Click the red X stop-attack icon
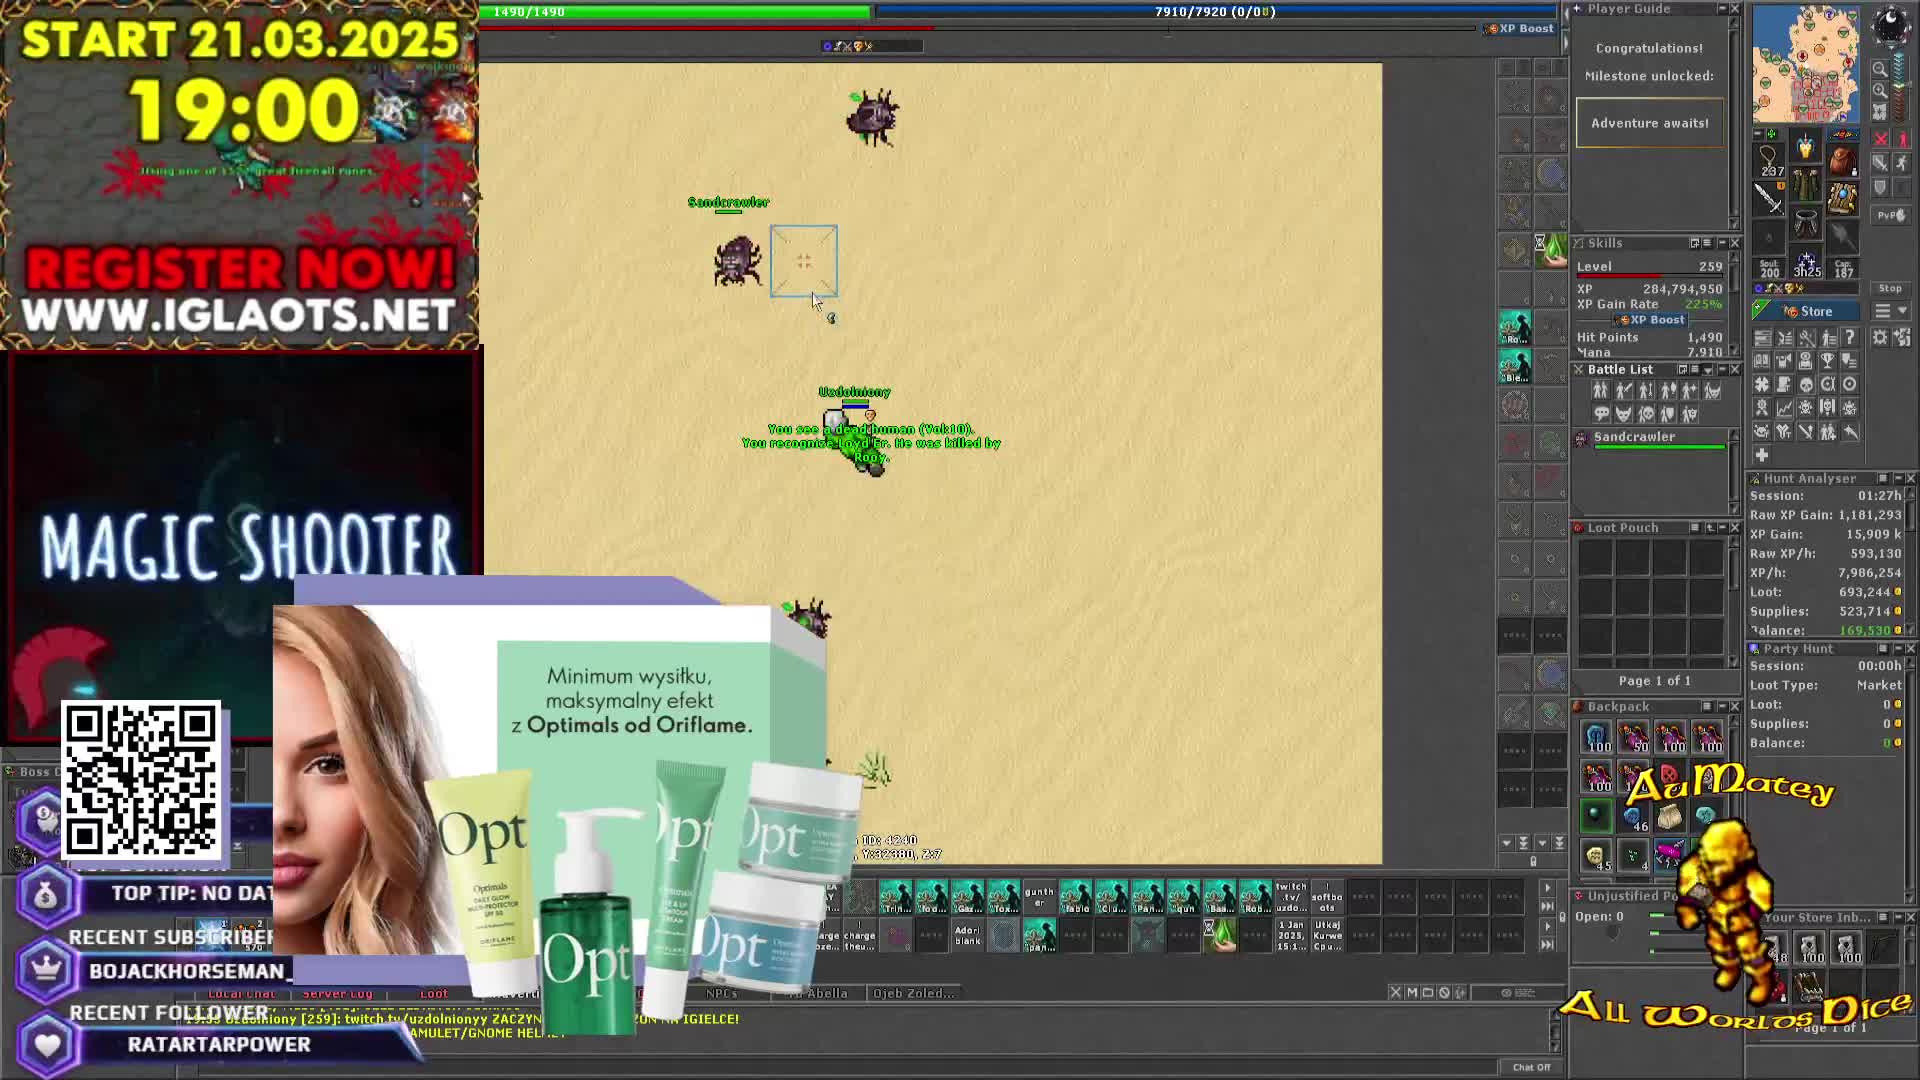The width and height of the screenshot is (1920, 1080). tap(1881, 139)
